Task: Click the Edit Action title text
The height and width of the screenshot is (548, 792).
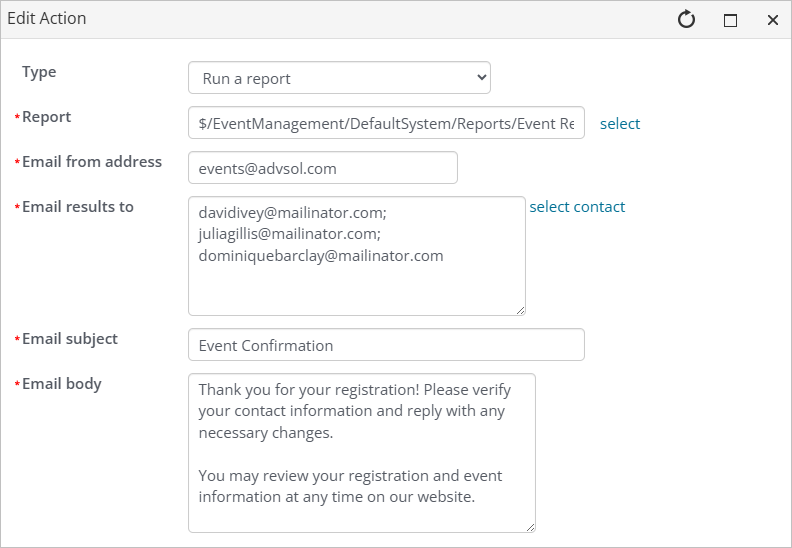Action: (46, 18)
